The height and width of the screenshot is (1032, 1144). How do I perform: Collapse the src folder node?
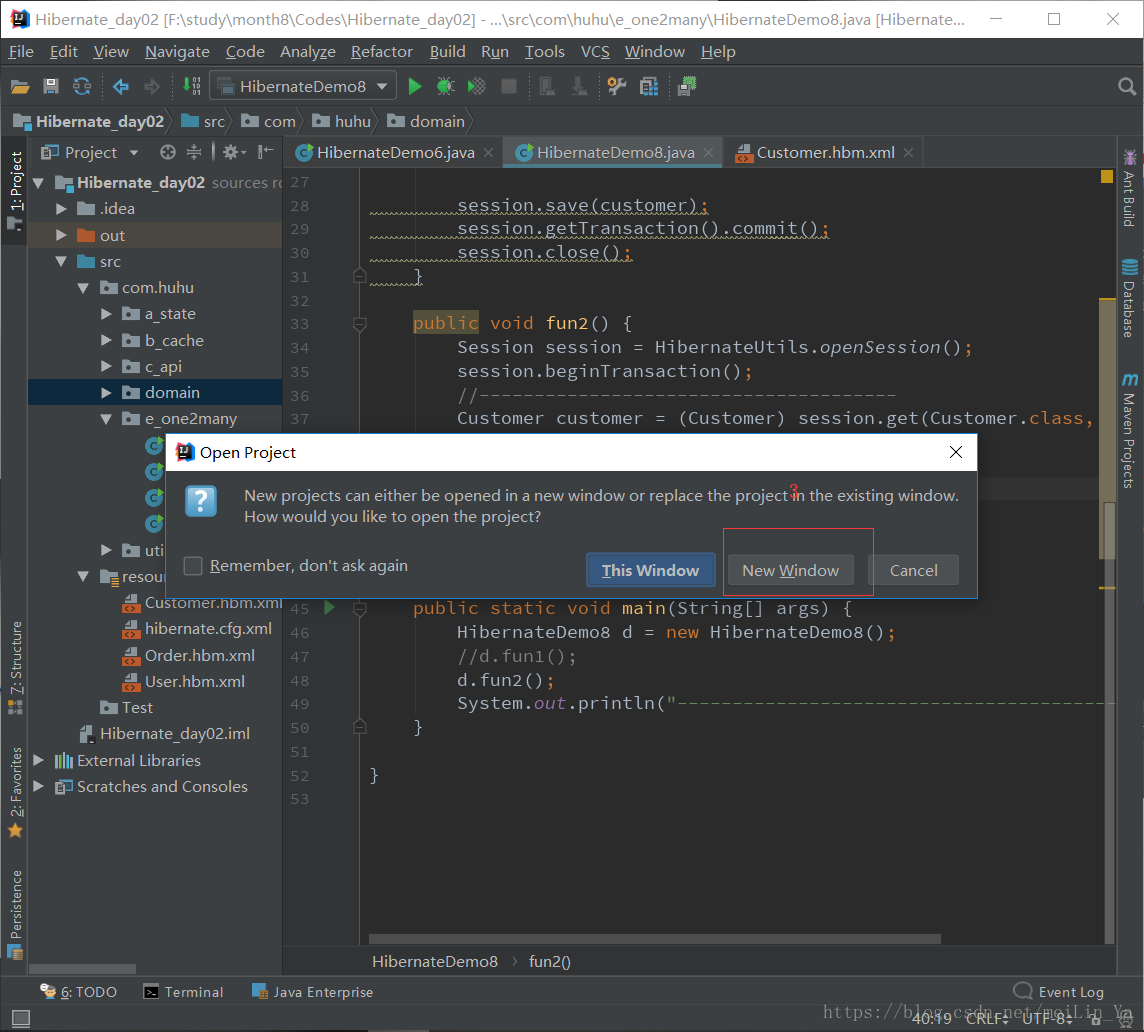61,261
